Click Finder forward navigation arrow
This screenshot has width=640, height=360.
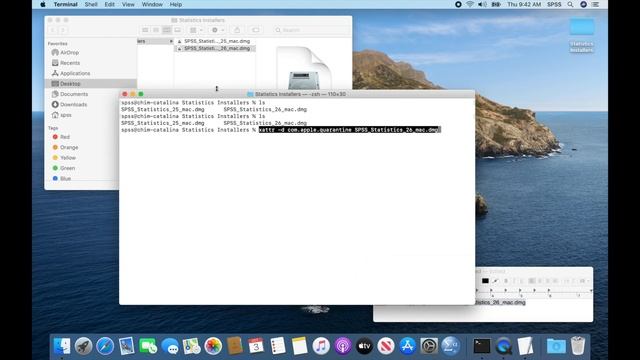click(62, 30)
